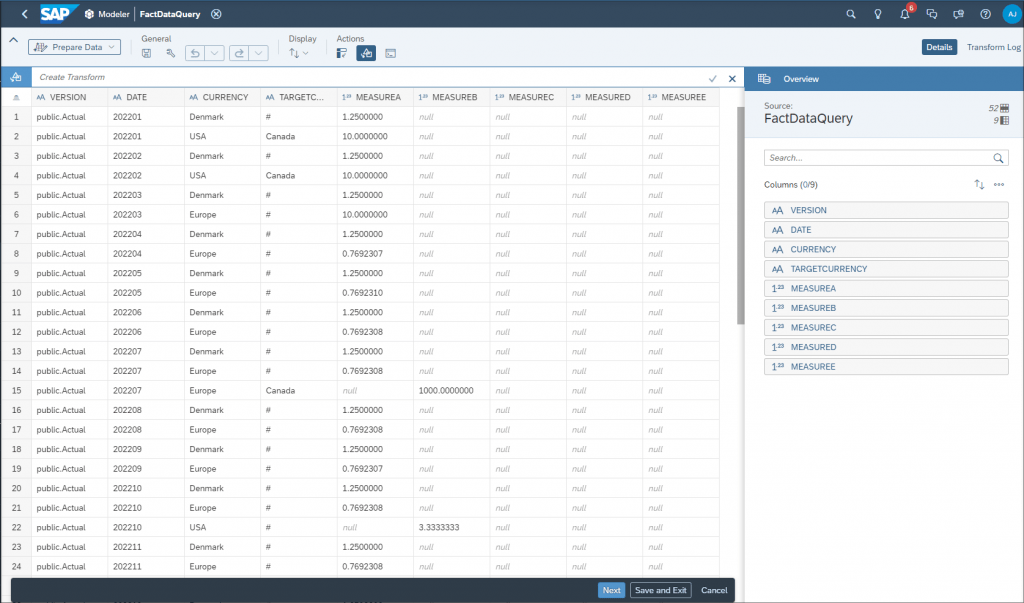Open the wrench settings icon under General
Image resolution: width=1024 pixels, height=603 pixels.
point(170,54)
